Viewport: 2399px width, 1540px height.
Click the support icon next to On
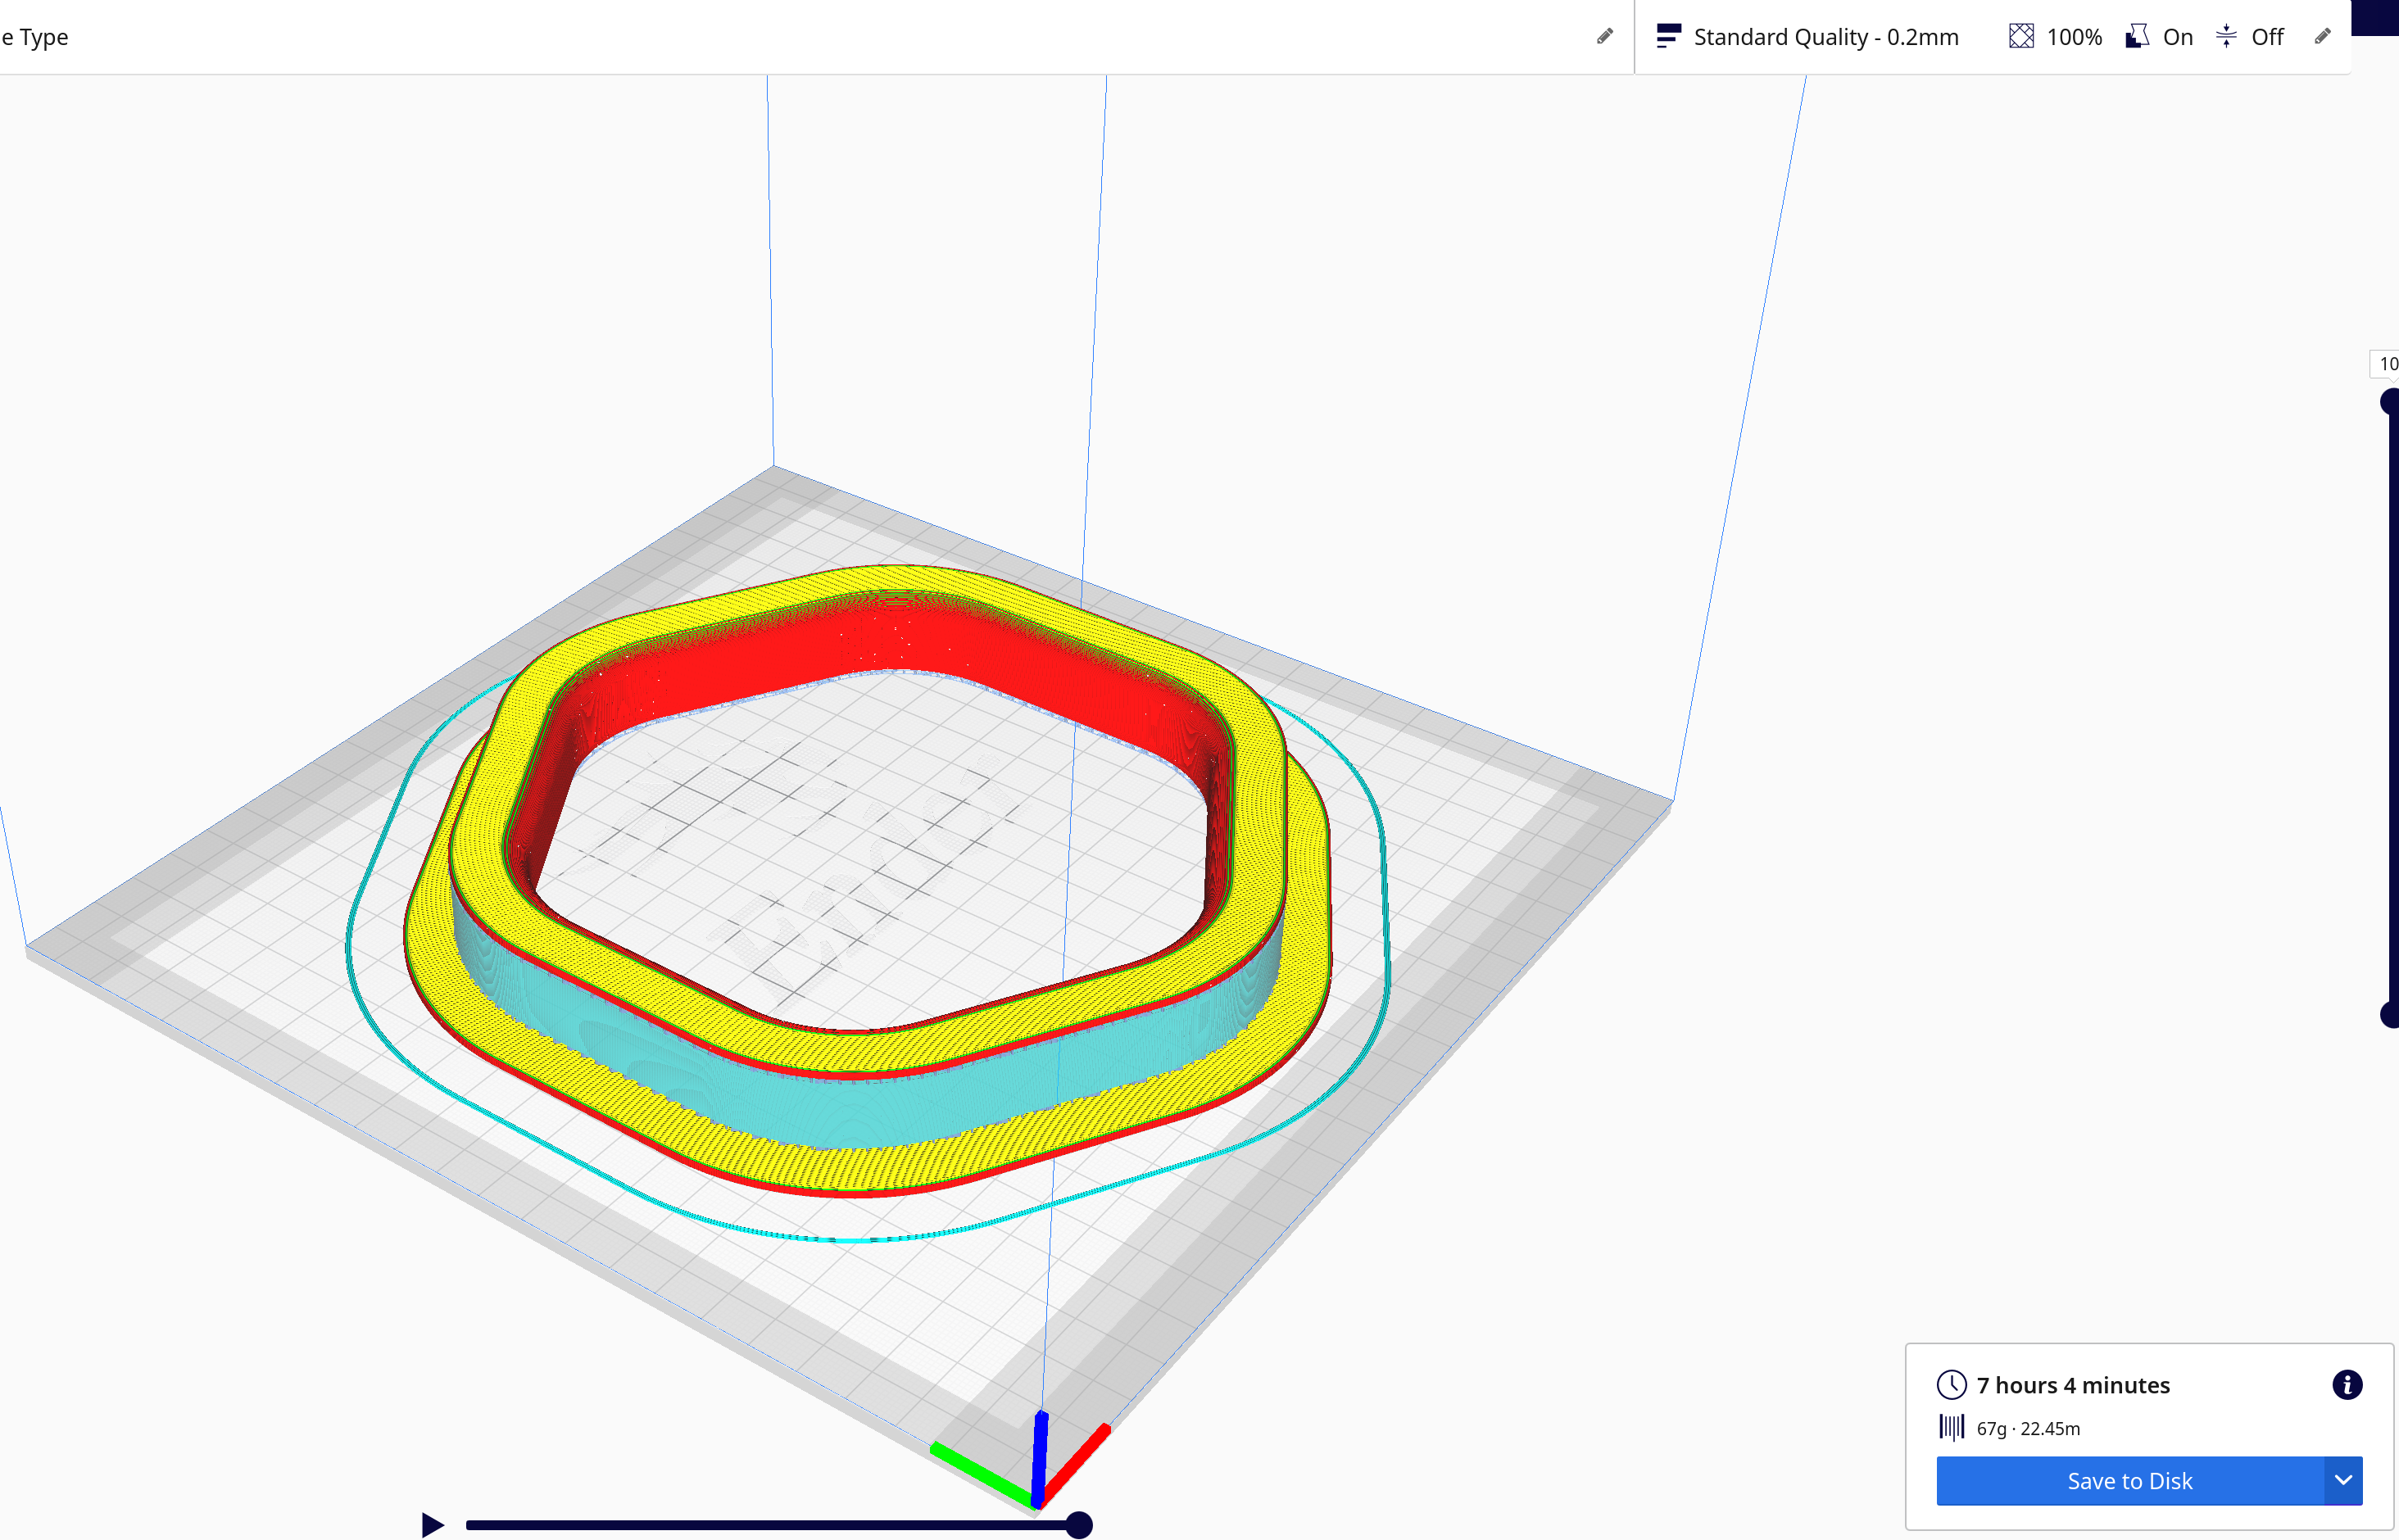click(2137, 37)
